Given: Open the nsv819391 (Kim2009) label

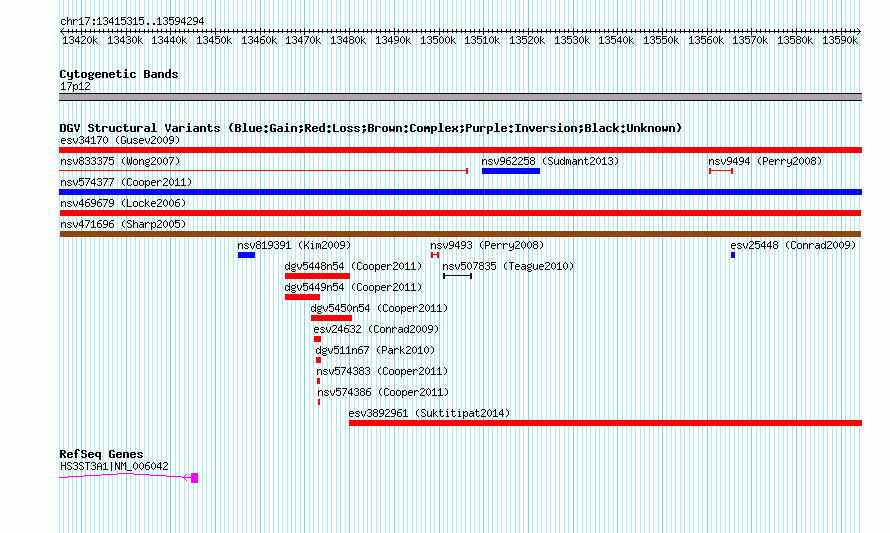Looking at the screenshot, I should tap(294, 245).
